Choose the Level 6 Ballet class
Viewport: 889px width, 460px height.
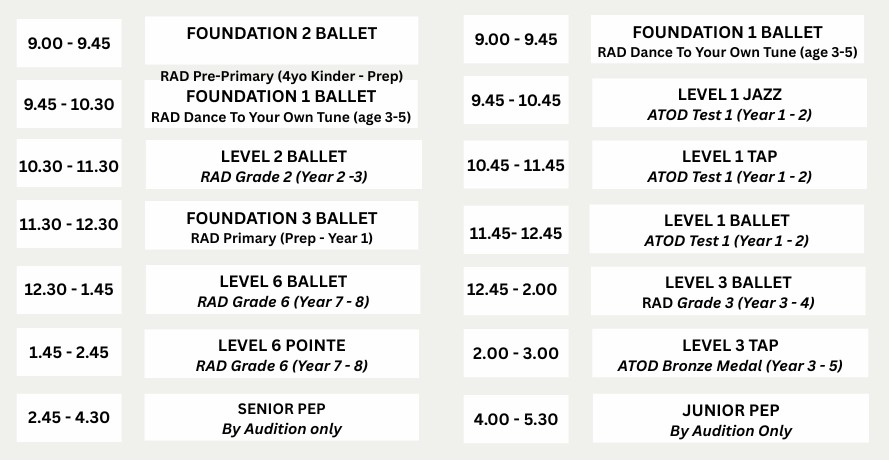click(x=282, y=291)
